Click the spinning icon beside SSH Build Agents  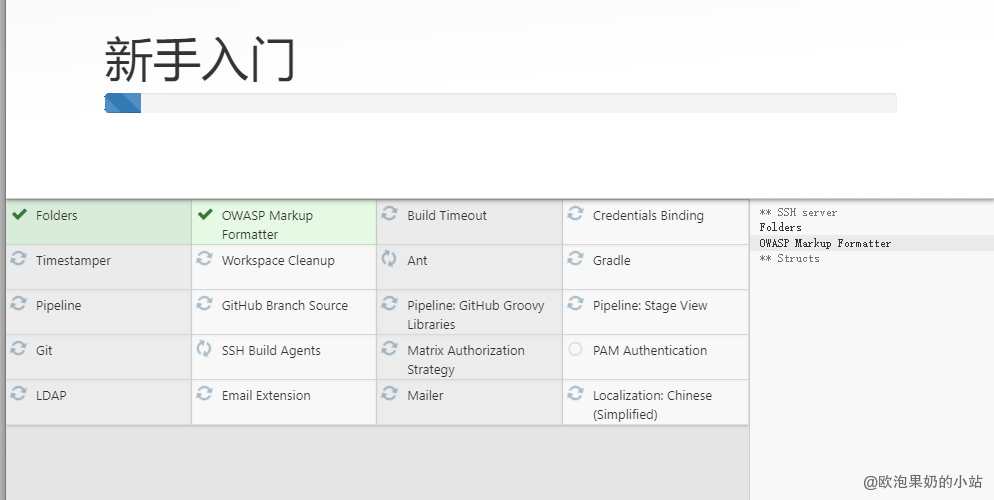pos(203,349)
